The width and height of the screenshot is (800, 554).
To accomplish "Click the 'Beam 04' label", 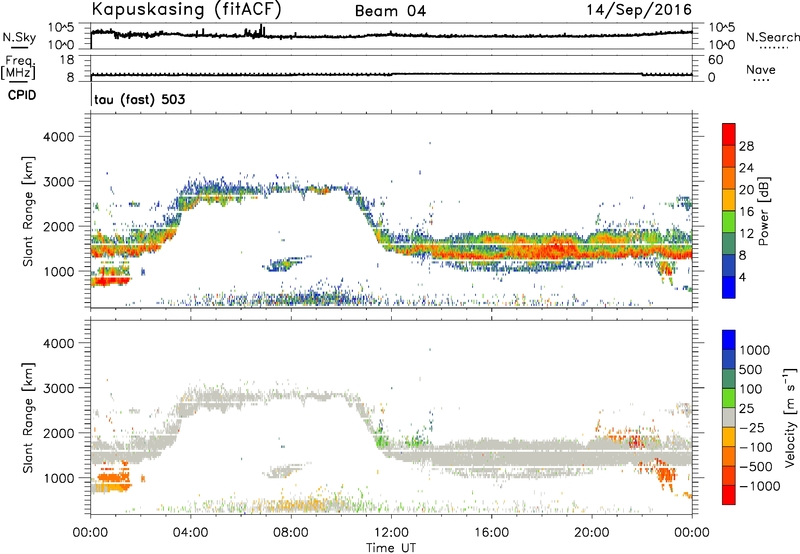I will 390,11.
